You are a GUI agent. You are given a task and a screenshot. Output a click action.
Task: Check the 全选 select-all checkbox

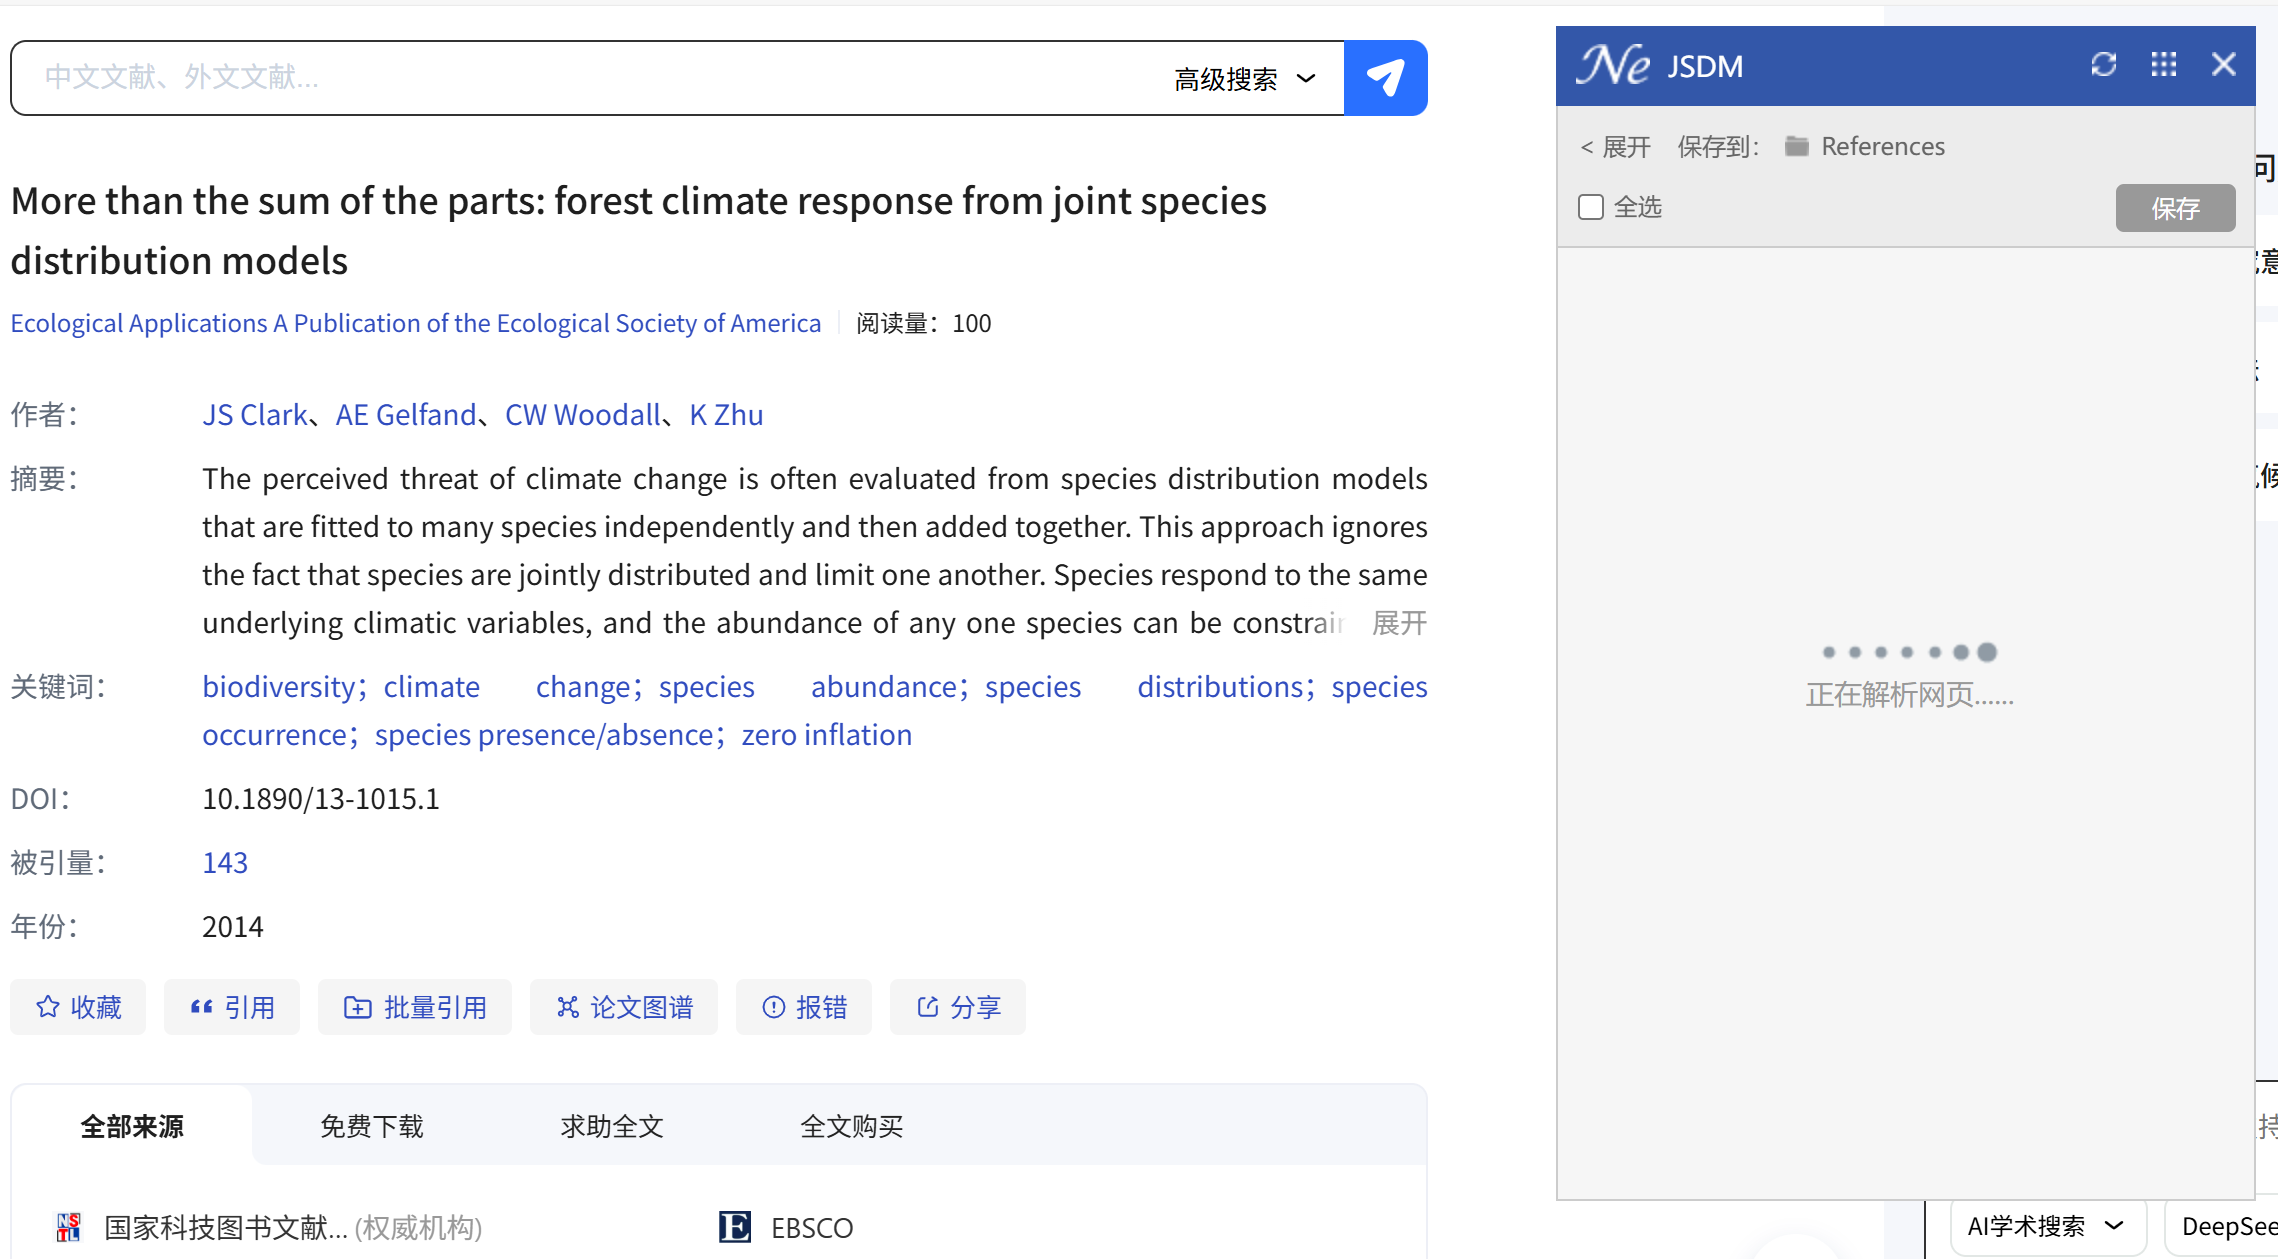tap(1591, 207)
